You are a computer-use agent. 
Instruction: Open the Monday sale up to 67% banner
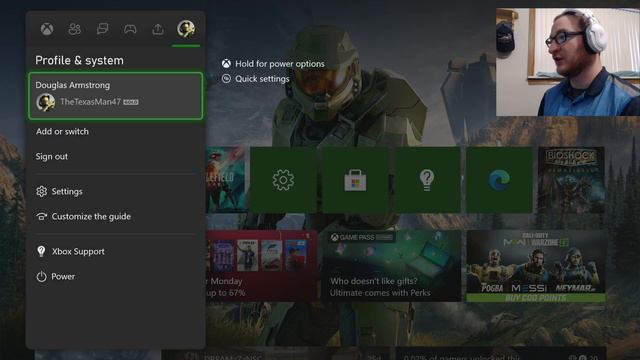click(262, 265)
